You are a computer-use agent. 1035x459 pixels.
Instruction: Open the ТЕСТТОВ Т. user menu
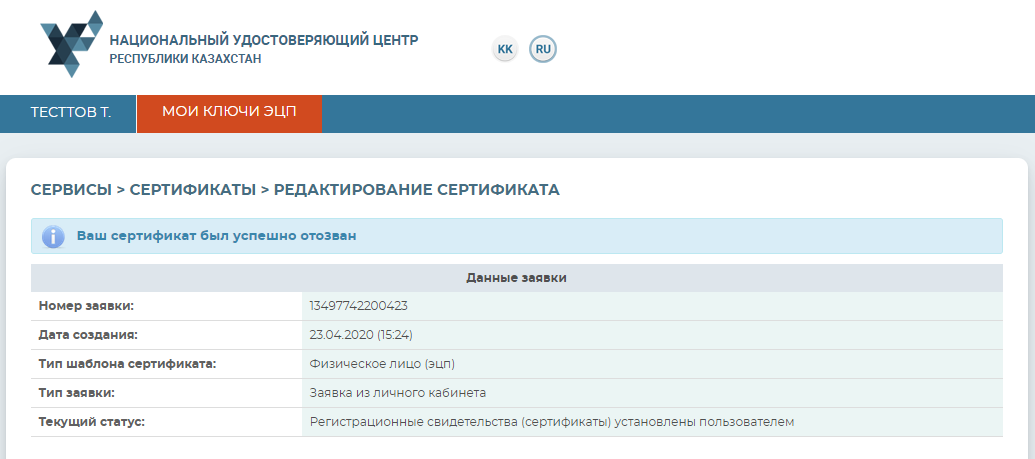tap(70, 113)
